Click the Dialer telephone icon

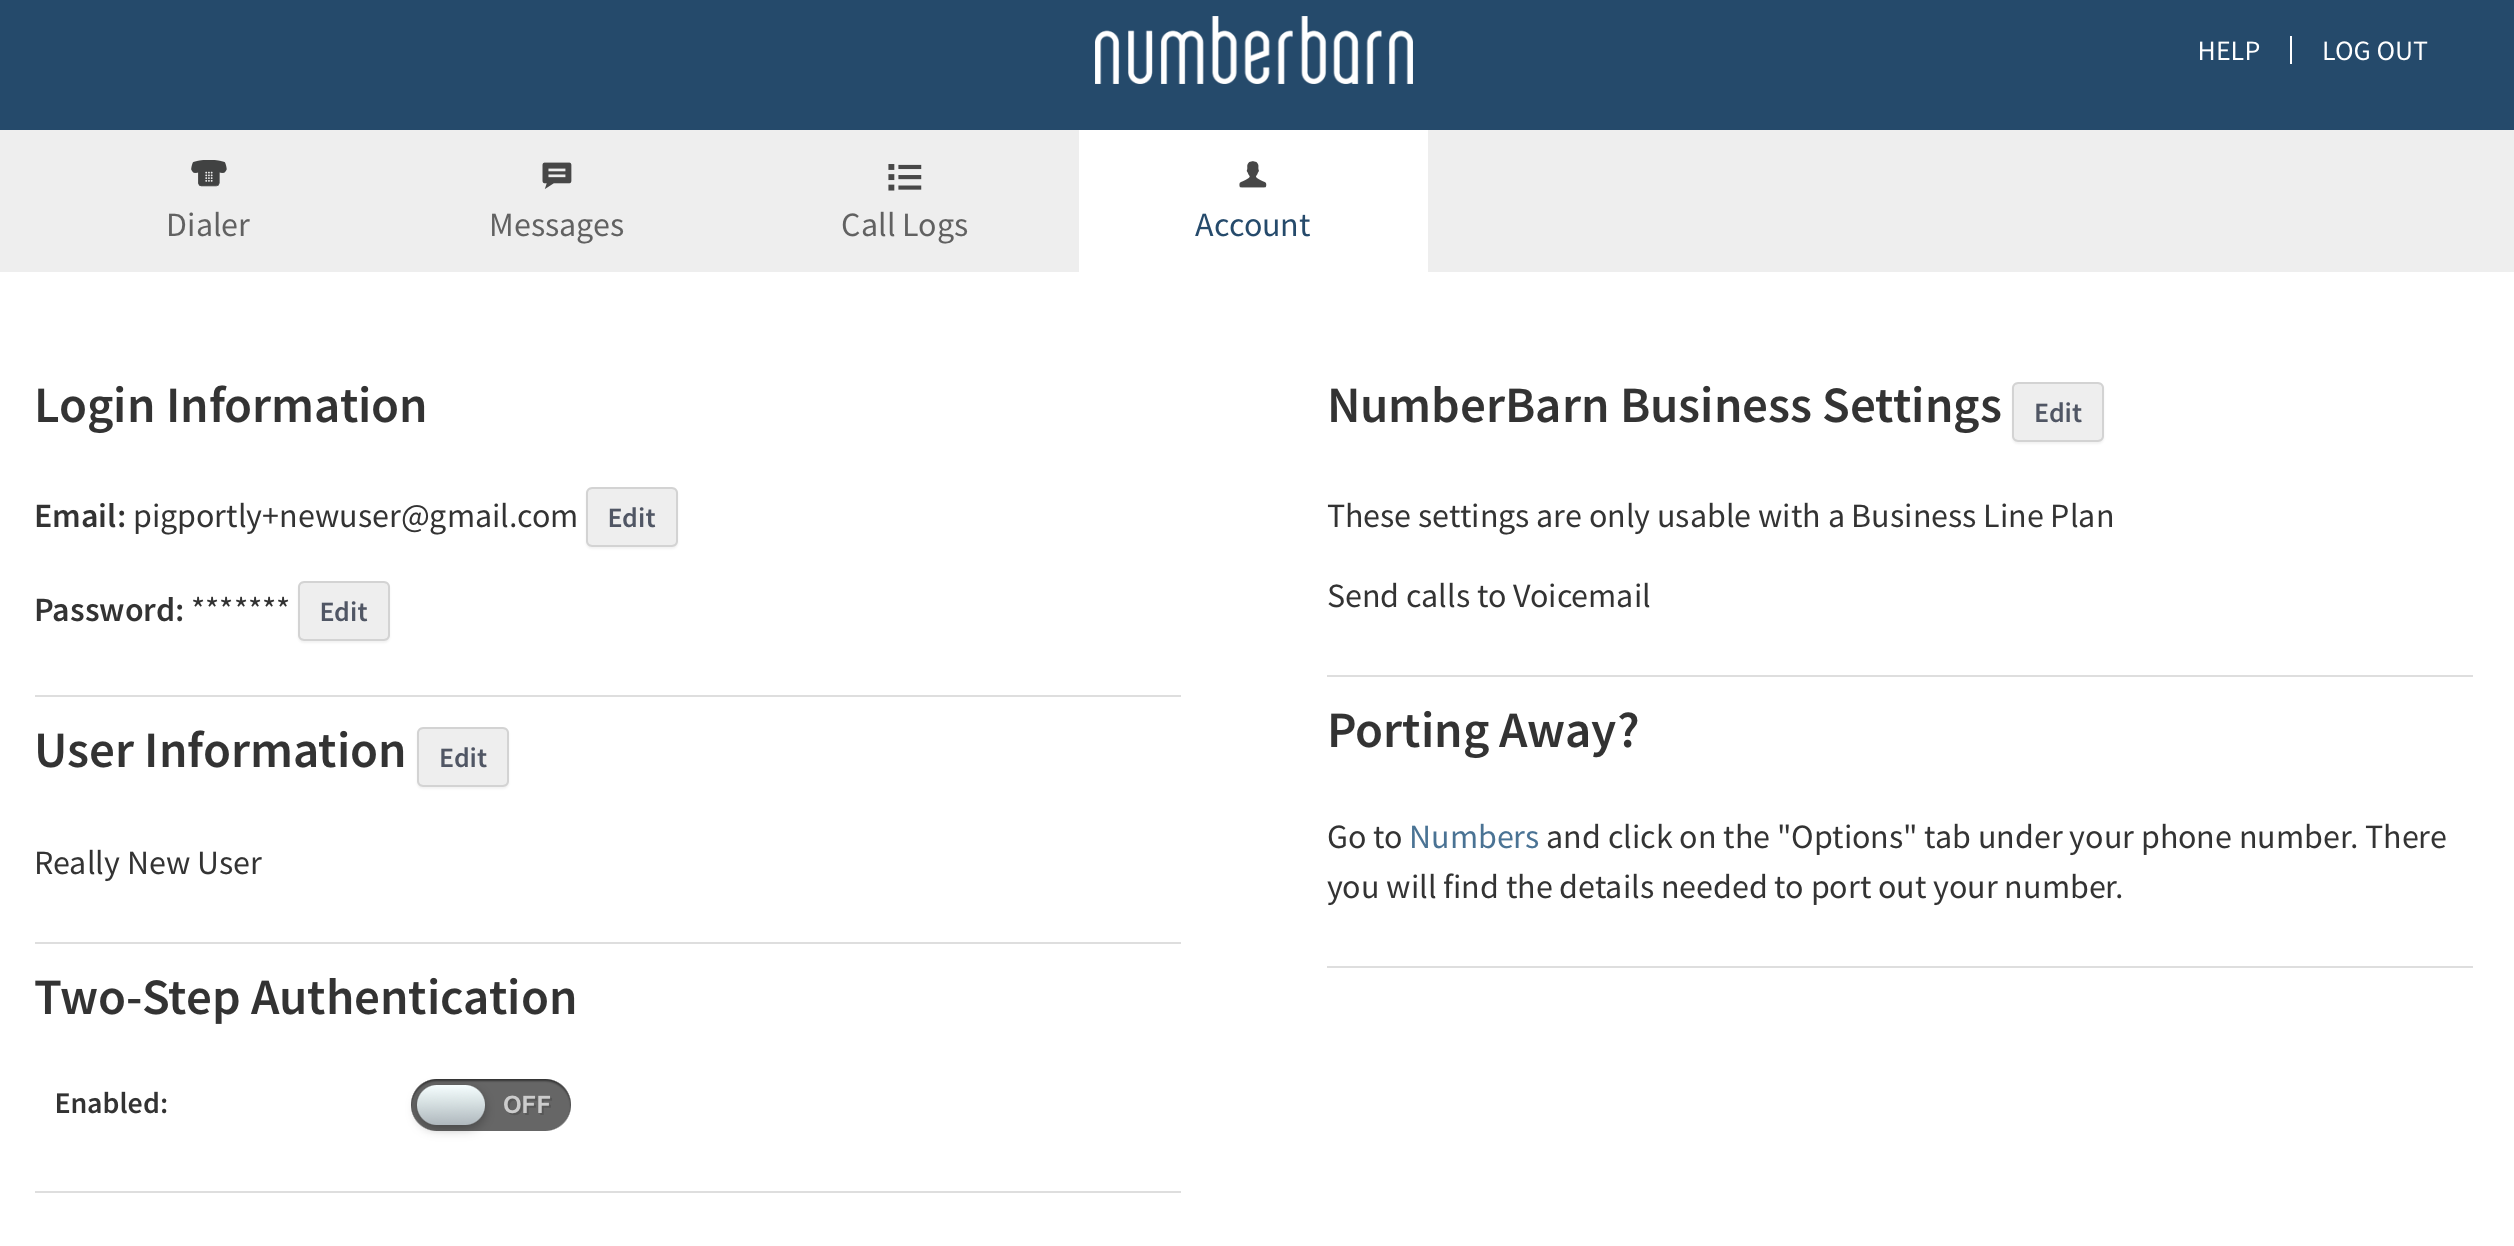(208, 174)
